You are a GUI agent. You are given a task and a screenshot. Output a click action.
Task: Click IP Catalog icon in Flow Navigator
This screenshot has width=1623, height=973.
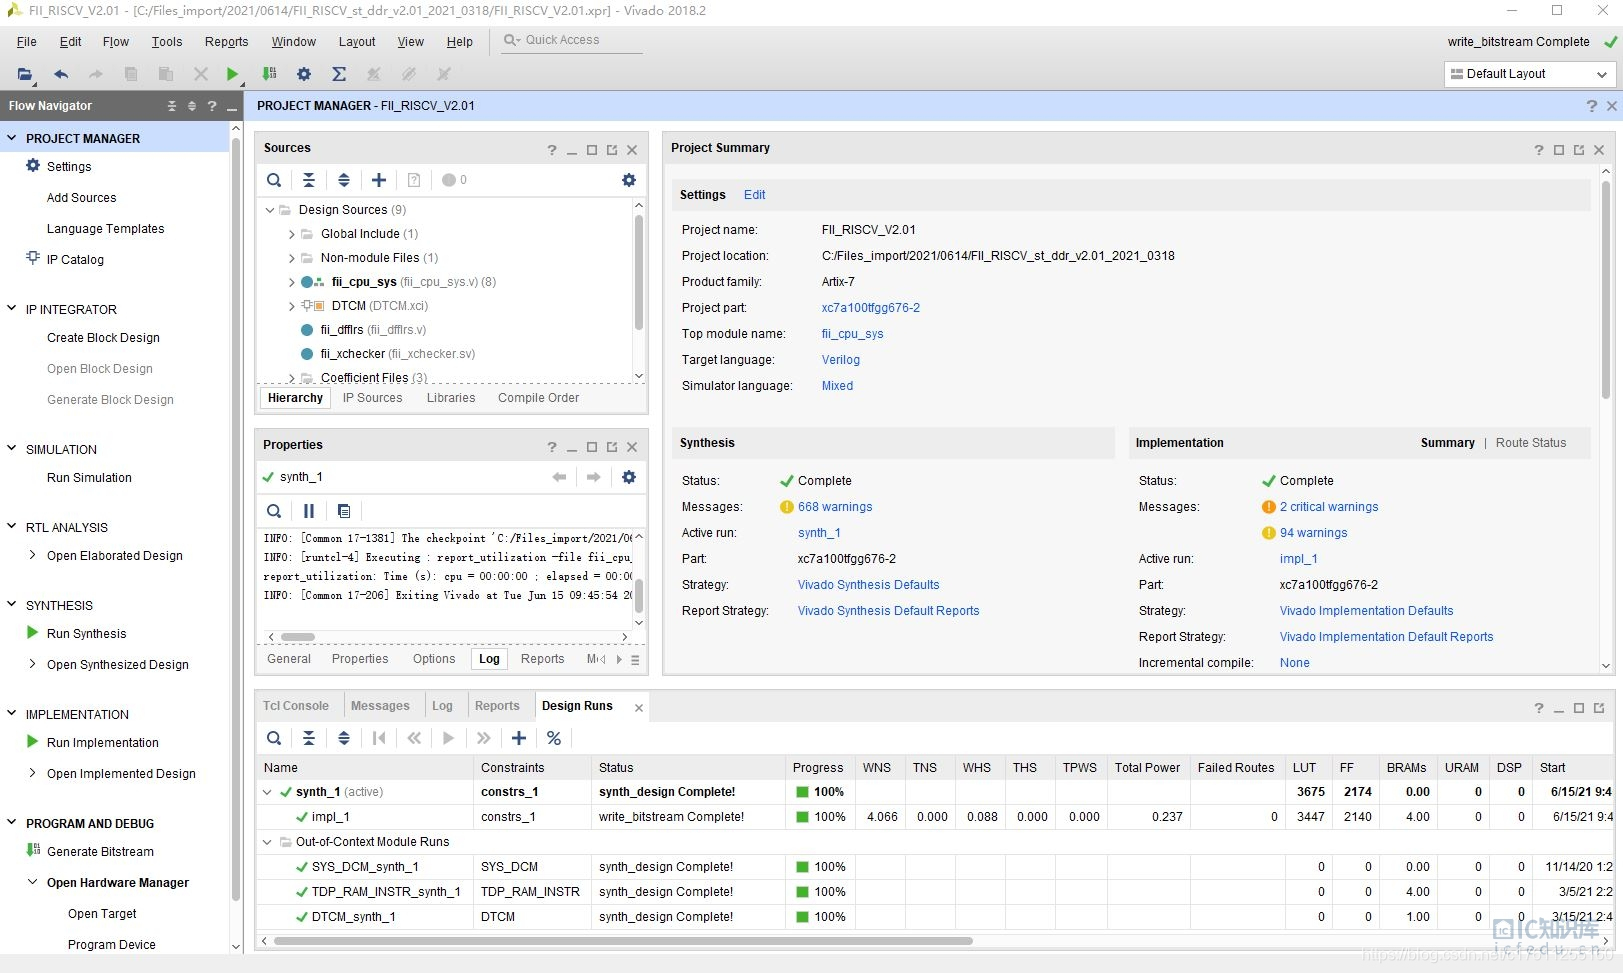pyautogui.click(x=33, y=258)
